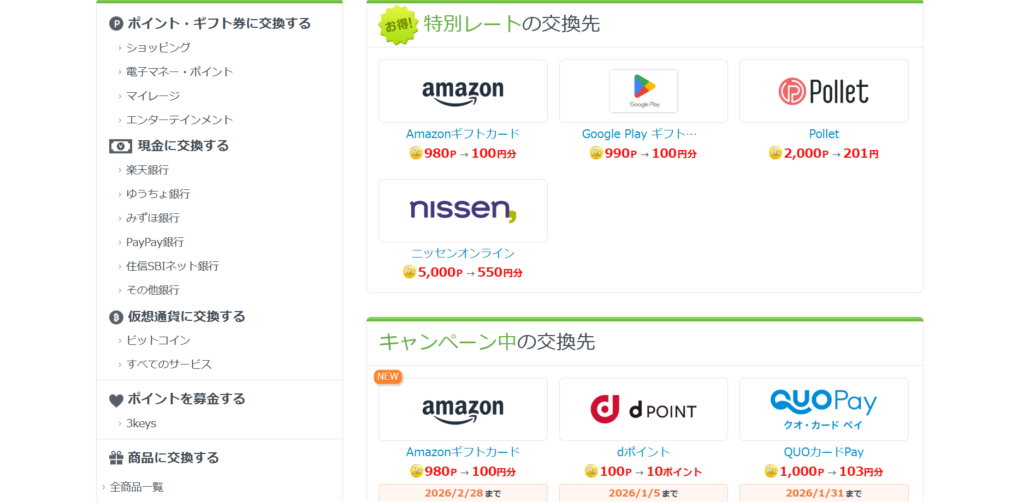
Task: Open the QUO Pay logo card
Action: click(x=823, y=409)
